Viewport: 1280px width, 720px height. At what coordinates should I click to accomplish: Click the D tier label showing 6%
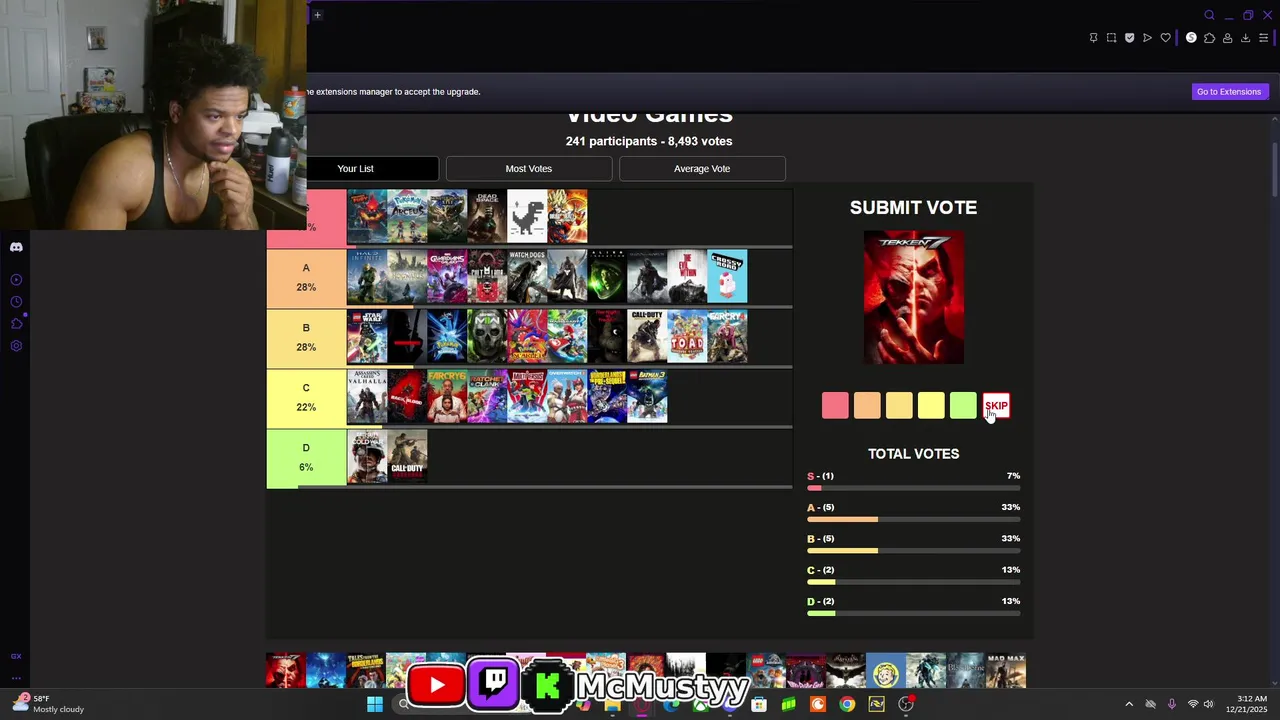point(306,457)
